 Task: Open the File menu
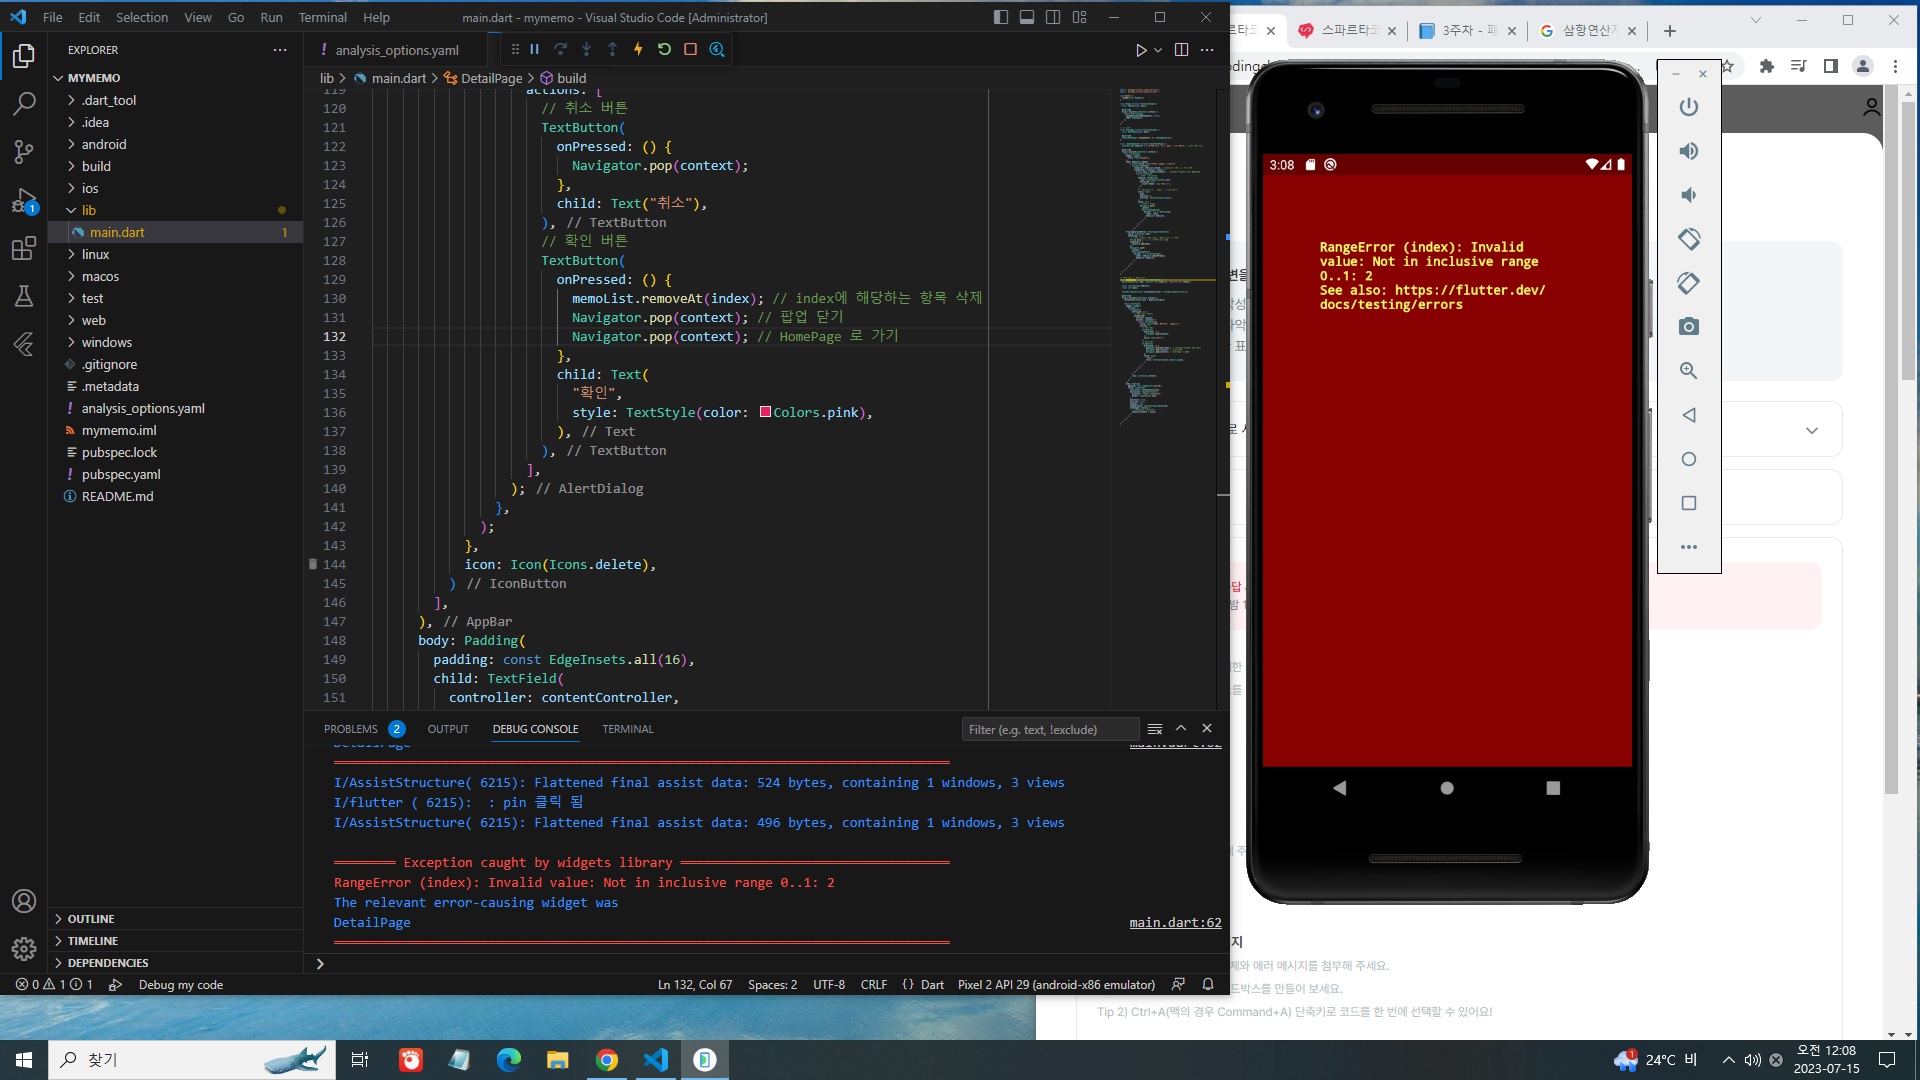click(x=53, y=17)
